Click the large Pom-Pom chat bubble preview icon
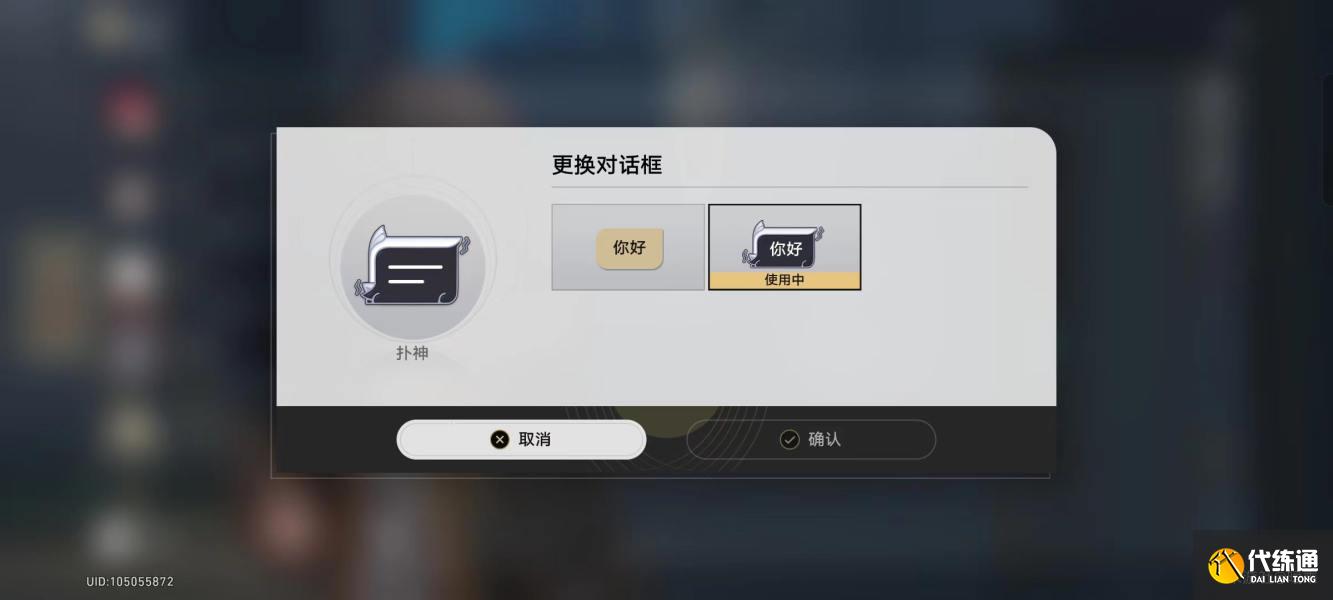Viewport: 1333px width, 600px height. [x=412, y=266]
